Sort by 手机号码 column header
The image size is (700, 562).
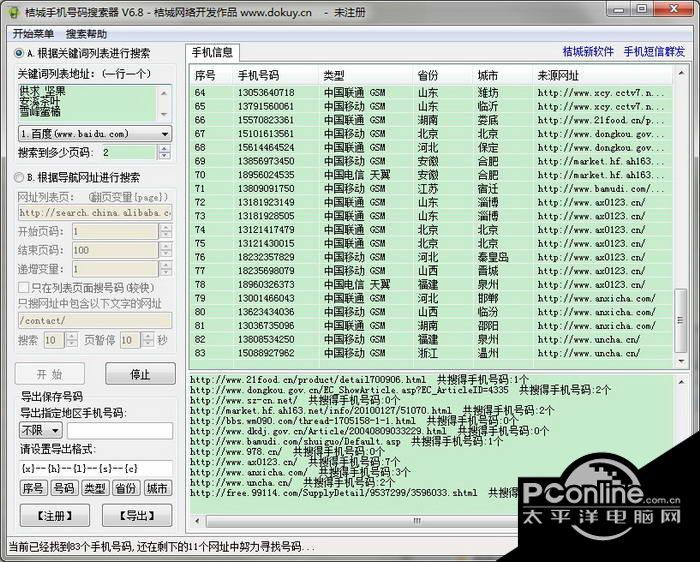click(277, 75)
